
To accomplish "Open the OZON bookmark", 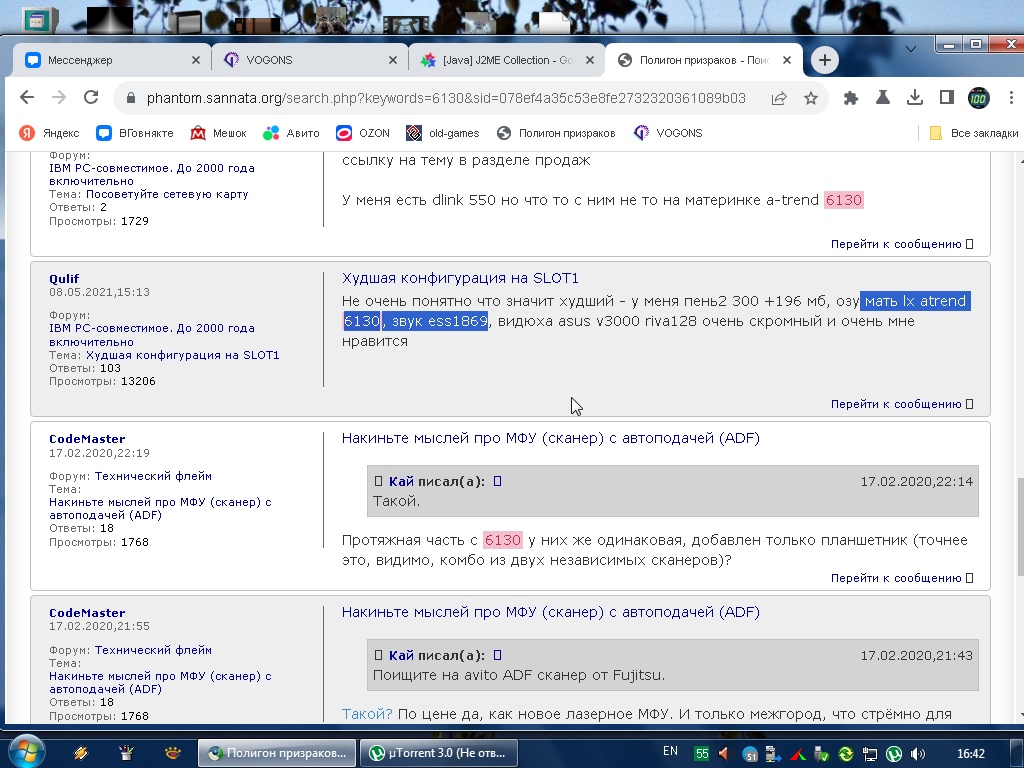I will 363,133.
